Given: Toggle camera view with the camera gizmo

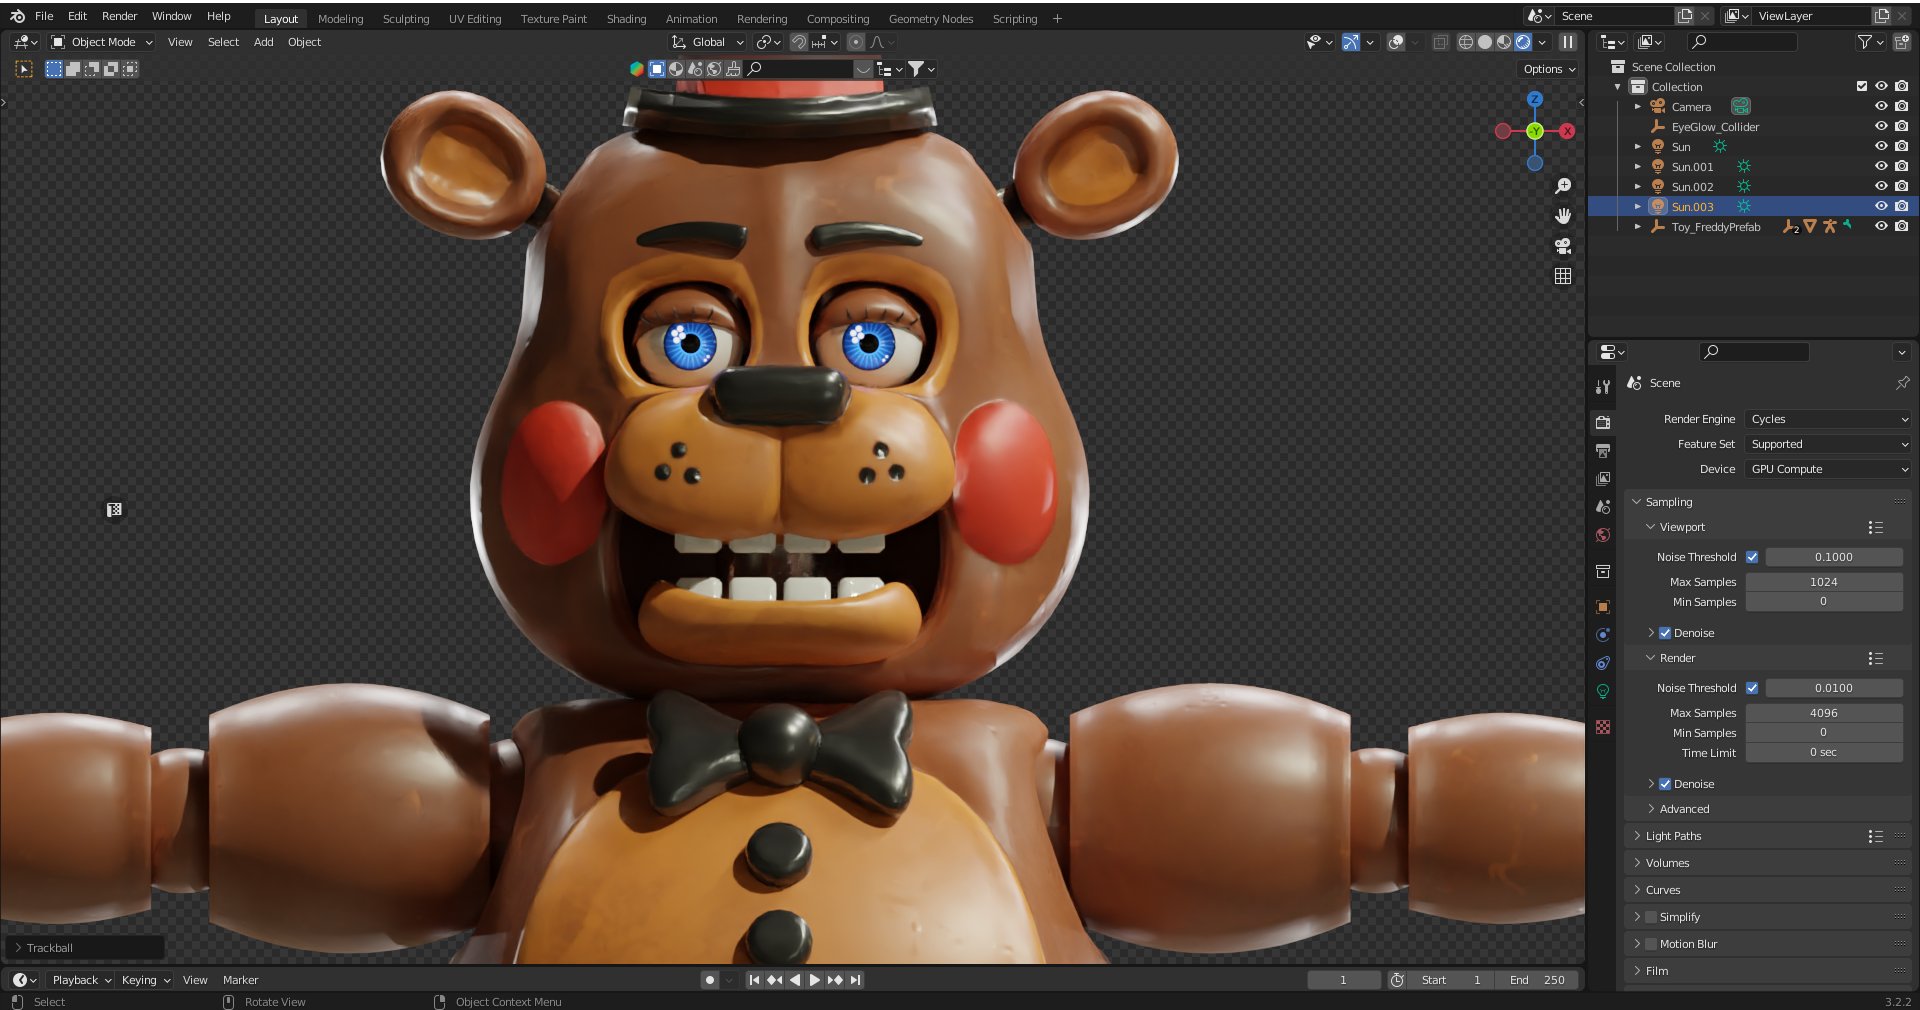Looking at the screenshot, I should pos(1563,246).
